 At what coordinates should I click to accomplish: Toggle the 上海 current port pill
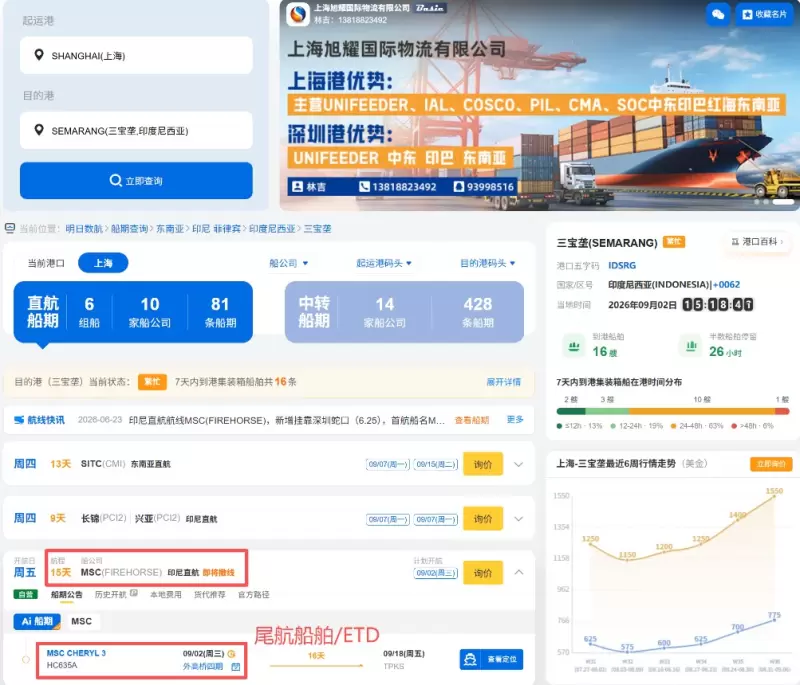click(103, 263)
